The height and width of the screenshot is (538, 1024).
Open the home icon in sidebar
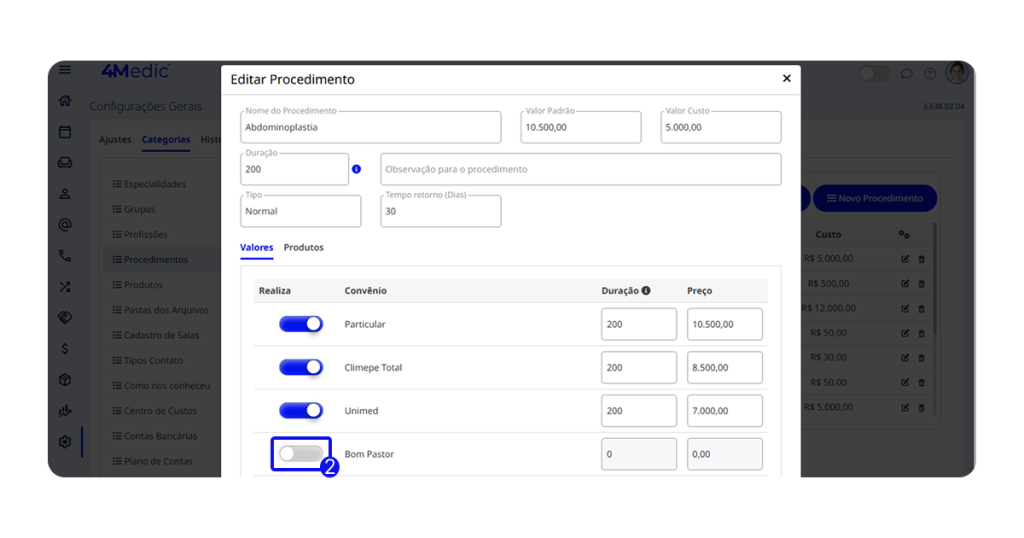(x=65, y=101)
